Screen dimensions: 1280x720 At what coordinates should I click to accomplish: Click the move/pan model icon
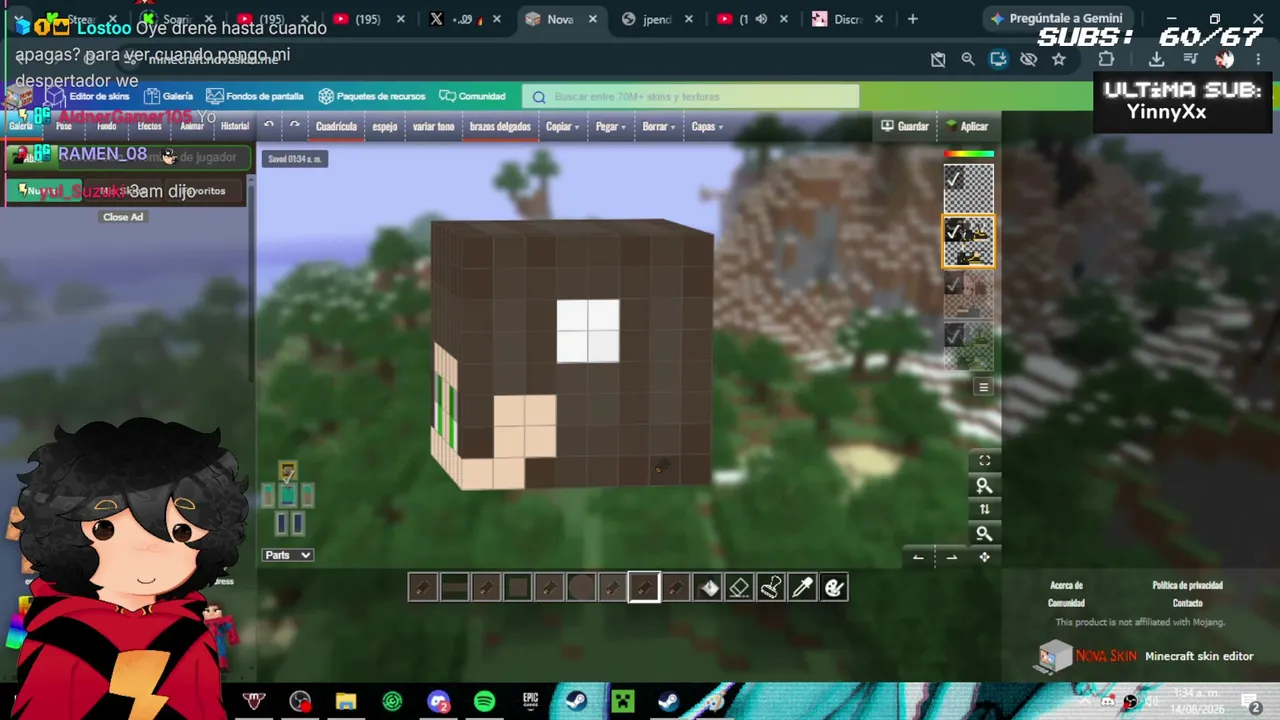coord(984,557)
